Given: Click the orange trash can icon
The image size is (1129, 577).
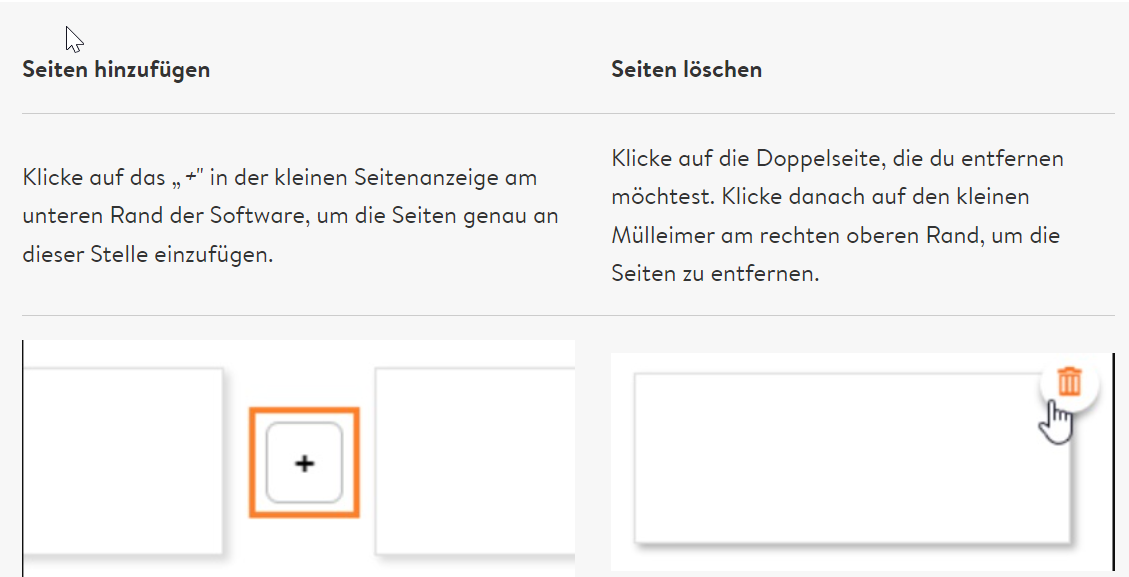Looking at the screenshot, I should [x=1069, y=381].
